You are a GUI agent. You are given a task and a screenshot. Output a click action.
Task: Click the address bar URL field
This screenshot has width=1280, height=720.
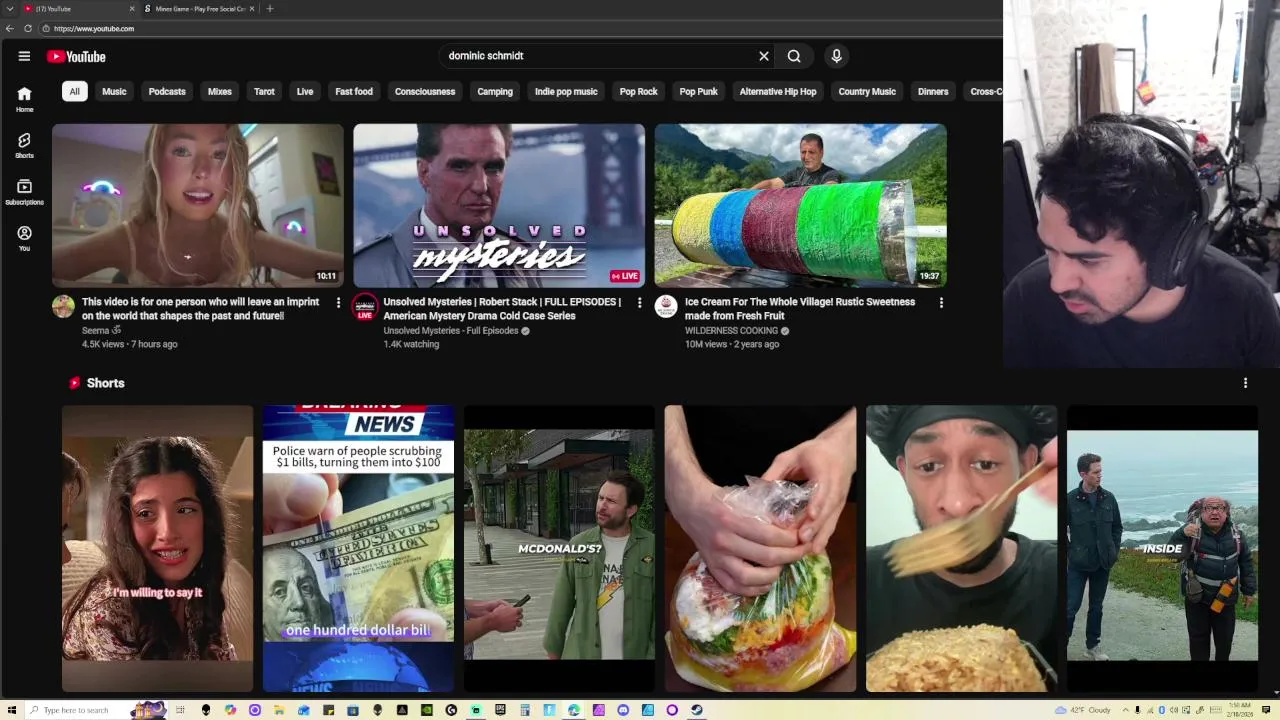[520, 28]
